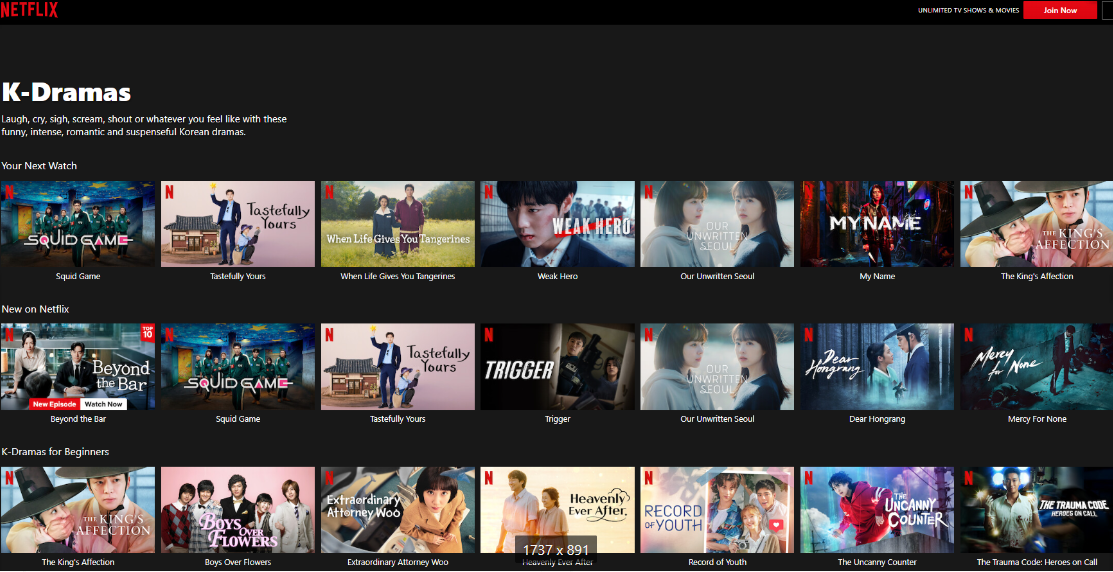Select the Weak Hero poster
The width and height of the screenshot is (1113, 572).
pos(557,224)
